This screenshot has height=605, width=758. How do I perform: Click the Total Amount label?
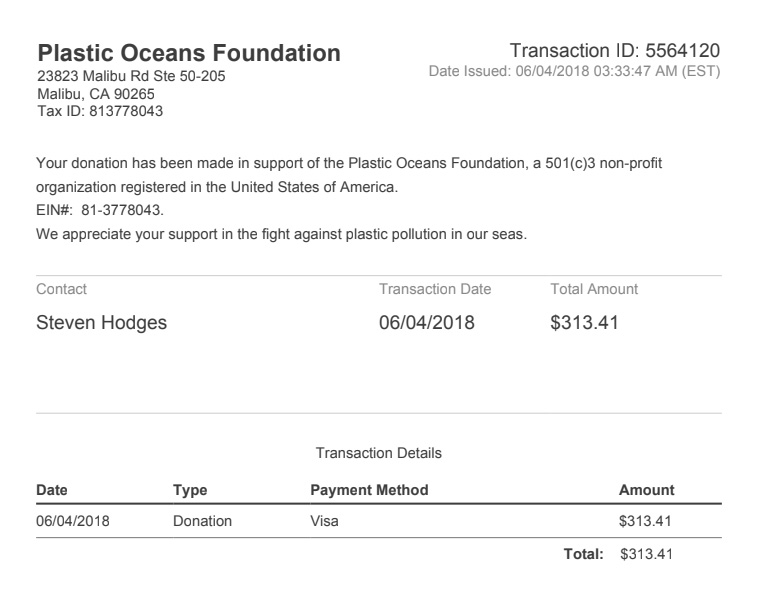point(594,289)
